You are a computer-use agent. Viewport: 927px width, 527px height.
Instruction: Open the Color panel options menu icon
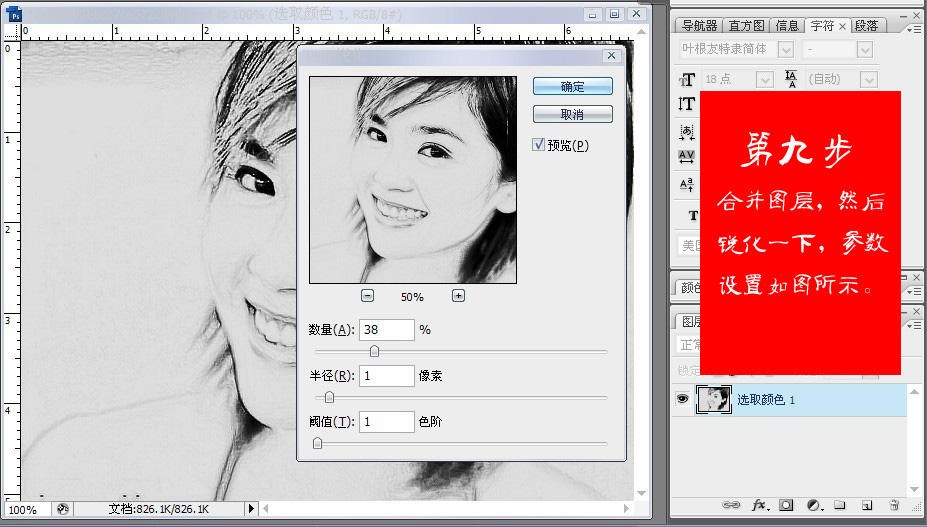coord(913,291)
